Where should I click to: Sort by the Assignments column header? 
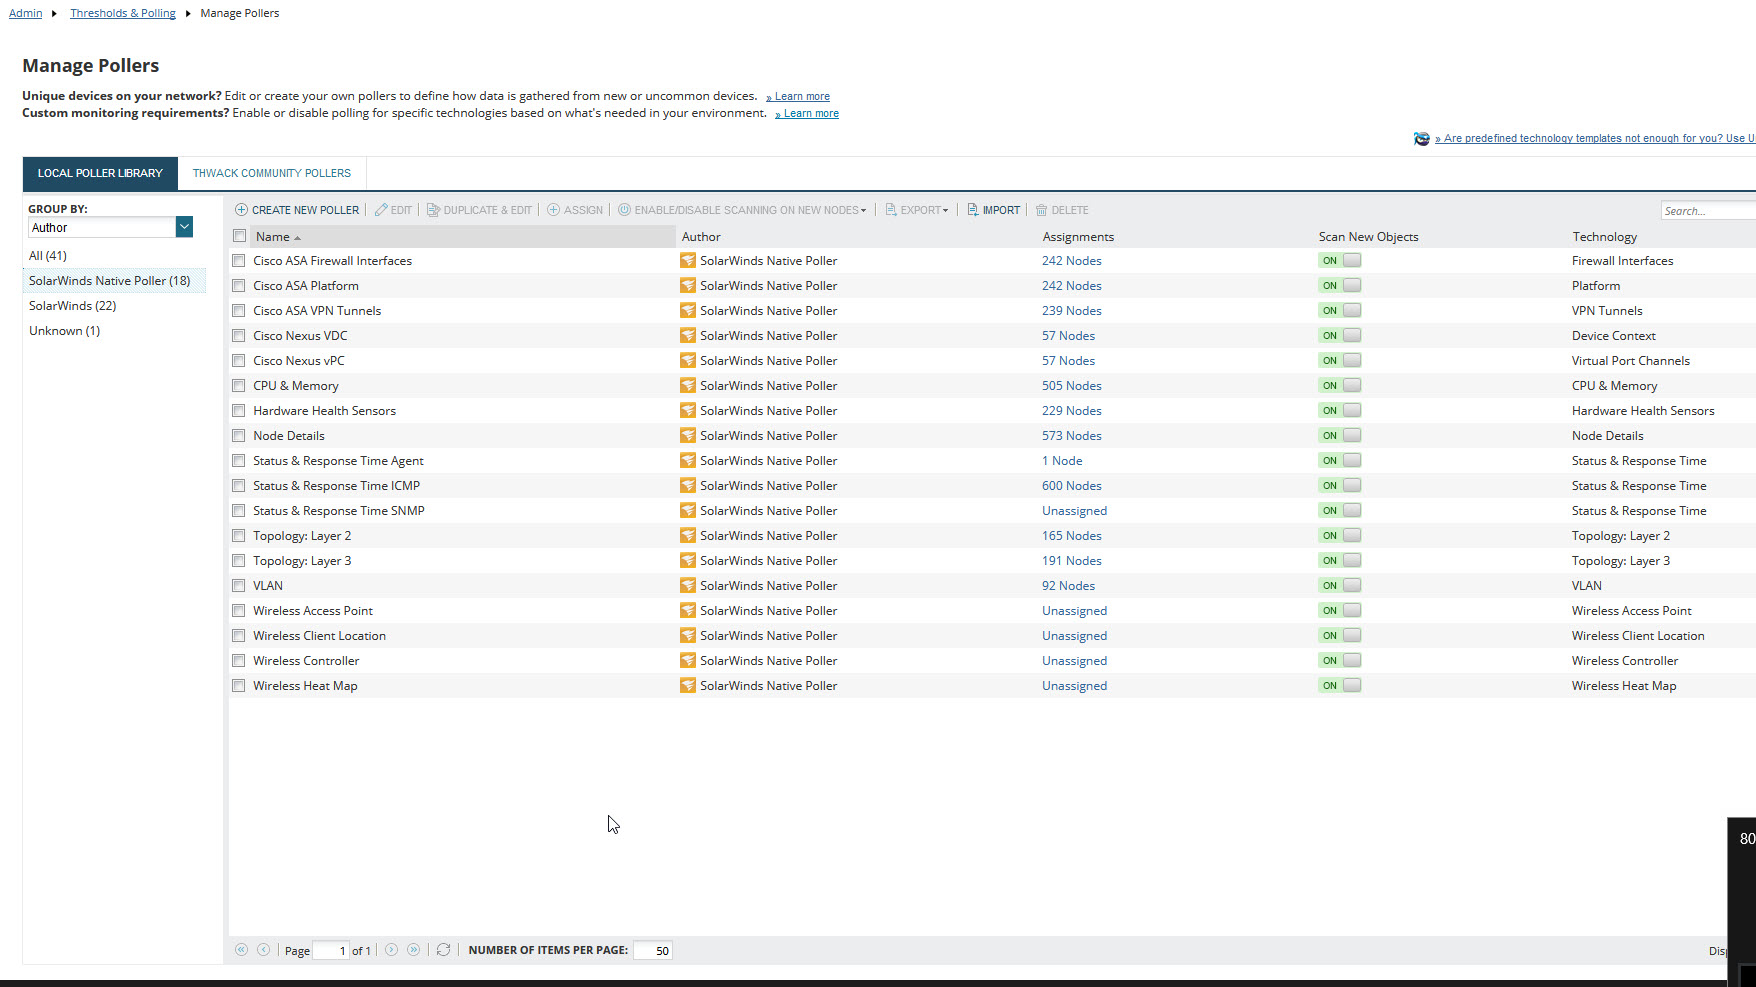coord(1078,237)
